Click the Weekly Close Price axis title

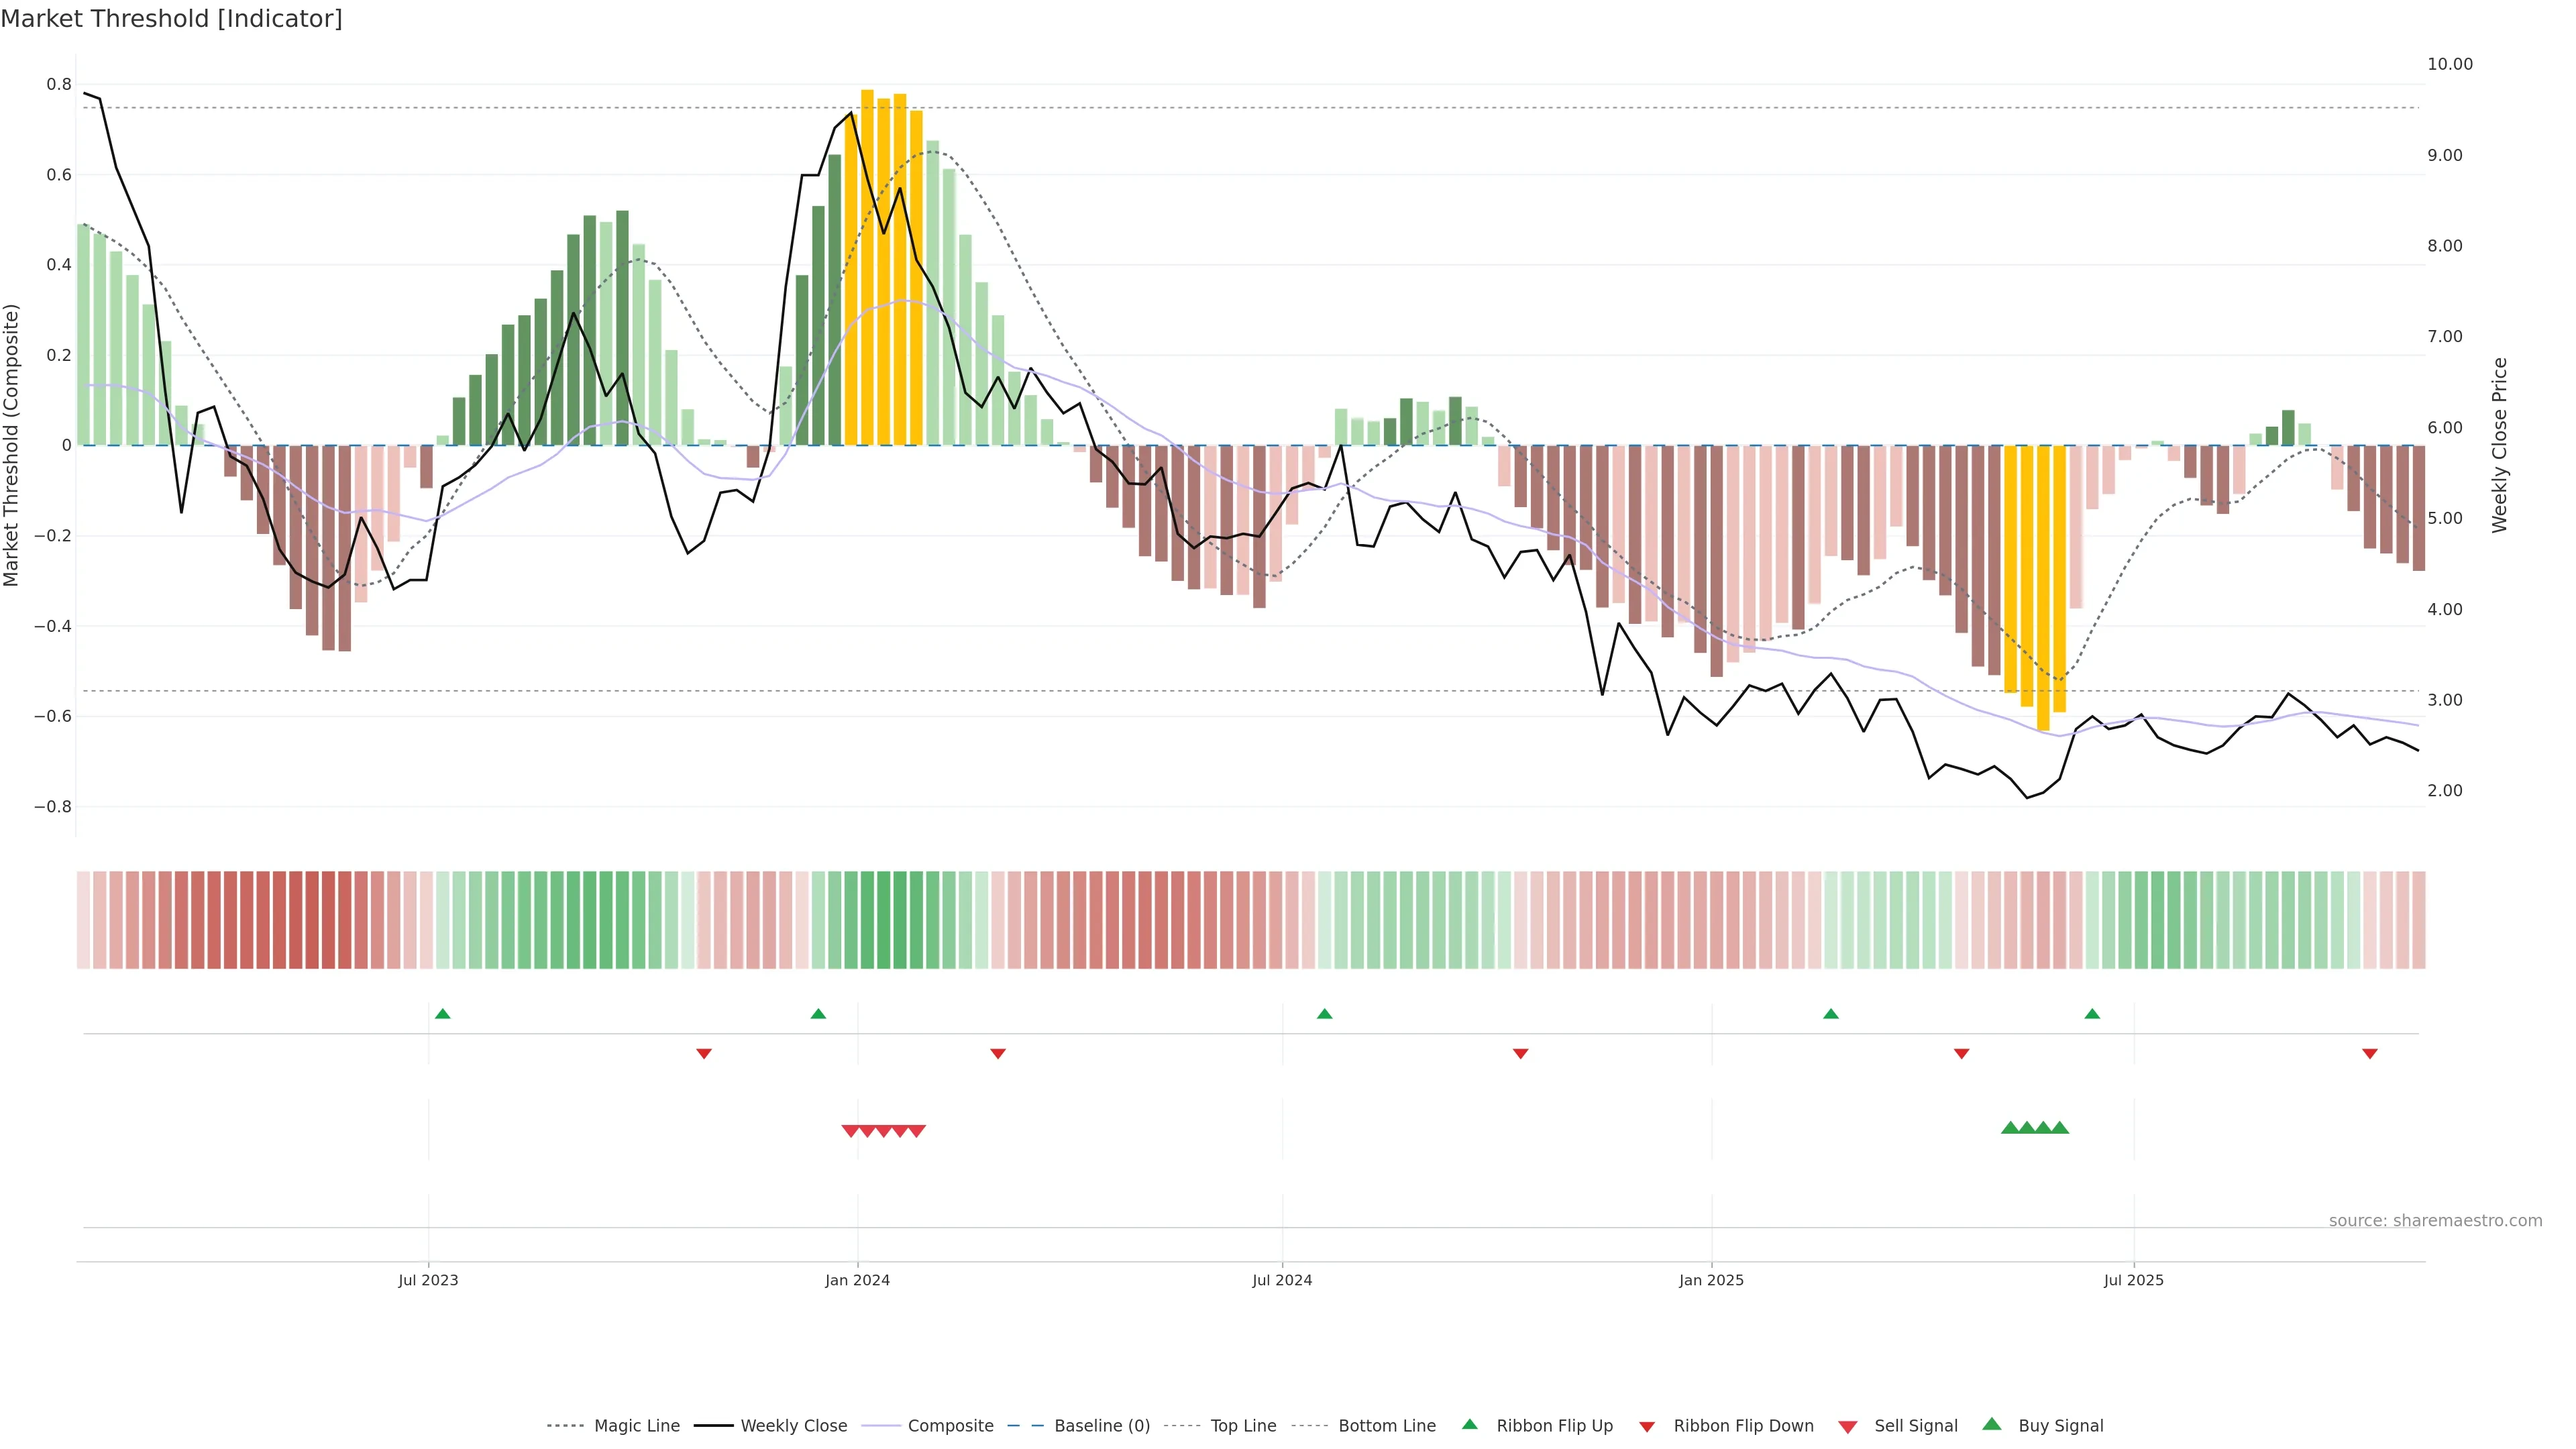click(2499, 445)
